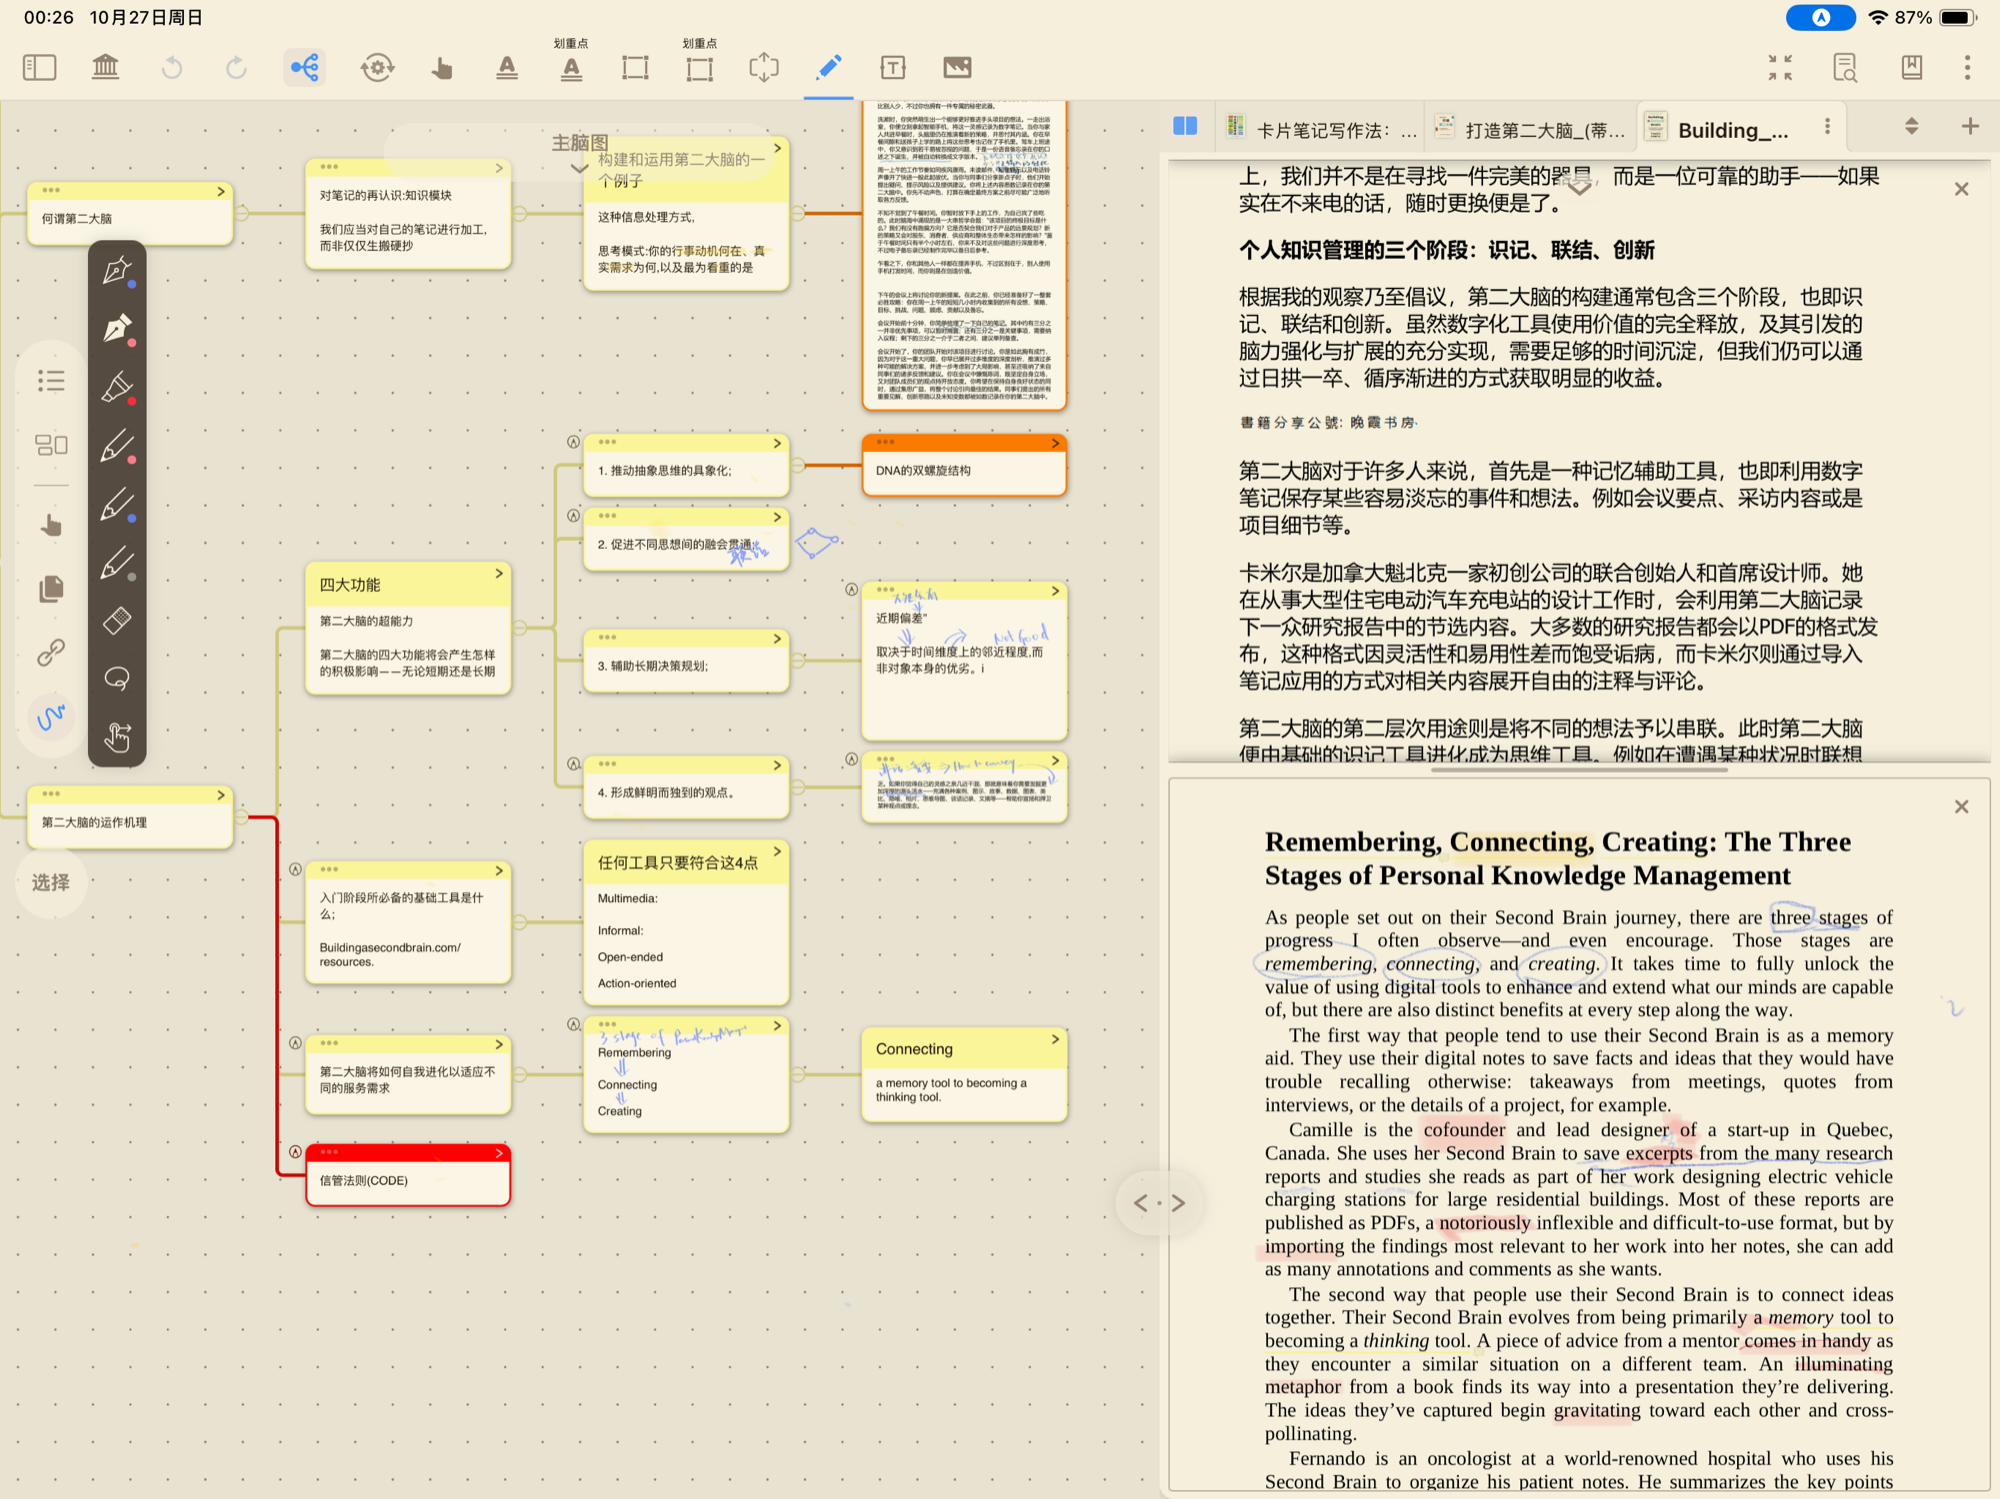Select the text box tool
The image size is (2000, 1499).
pyautogui.click(x=893, y=68)
